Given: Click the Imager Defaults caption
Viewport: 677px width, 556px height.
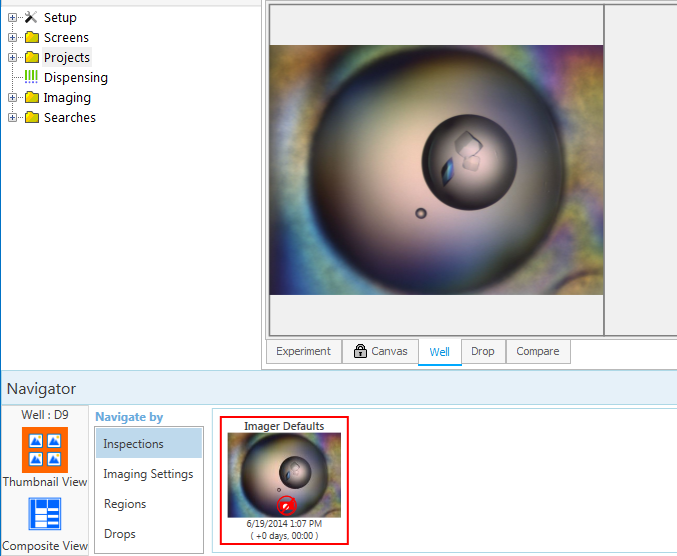Looking at the screenshot, I should pos(284,426).
